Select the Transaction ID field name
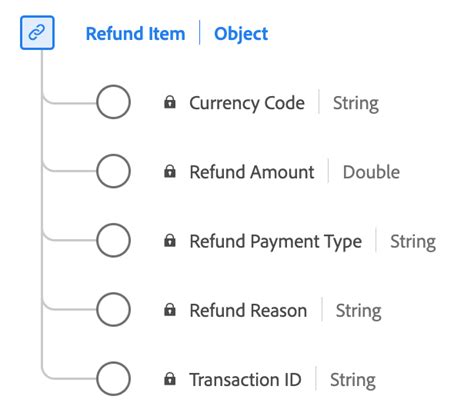 tap(245, 380)
